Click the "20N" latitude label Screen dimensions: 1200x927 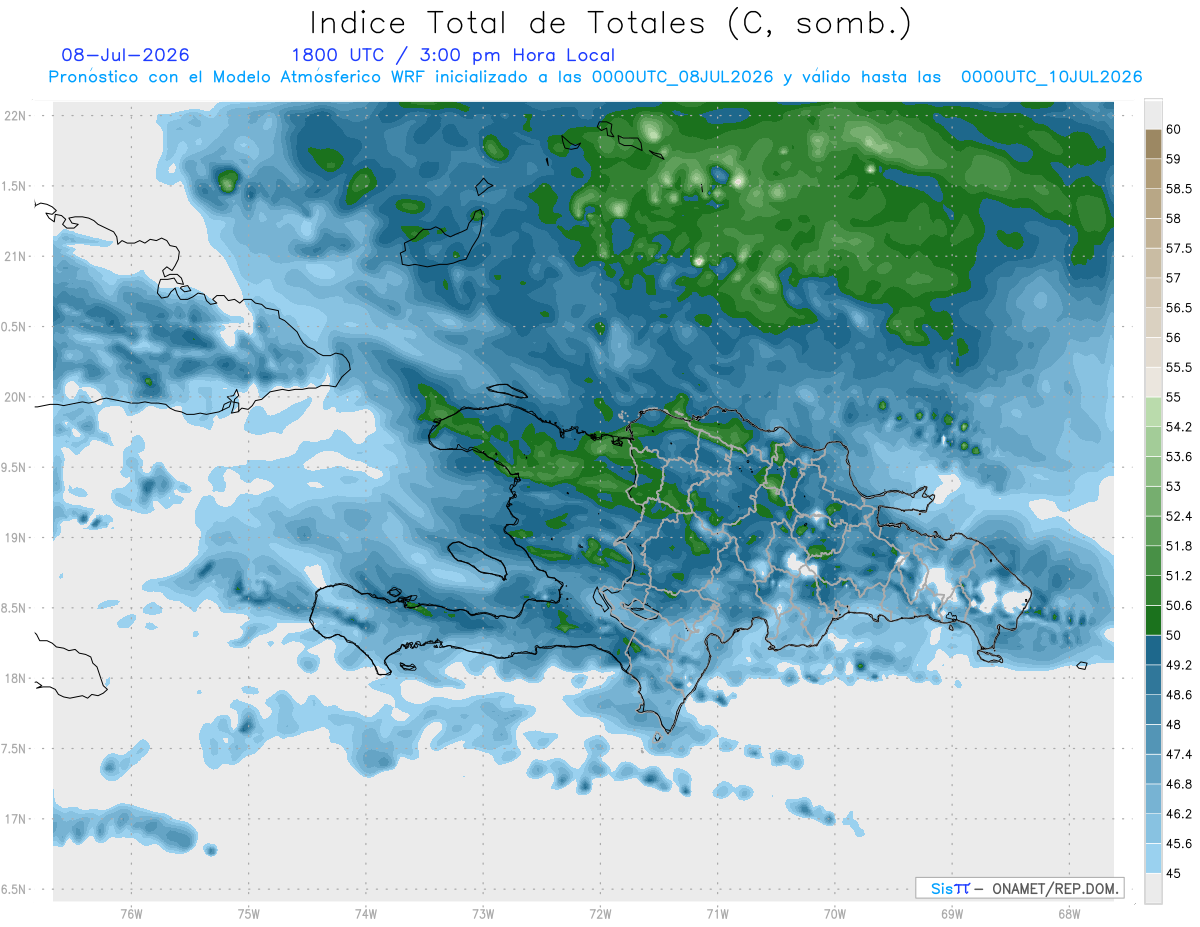click(x=15, y=397)
